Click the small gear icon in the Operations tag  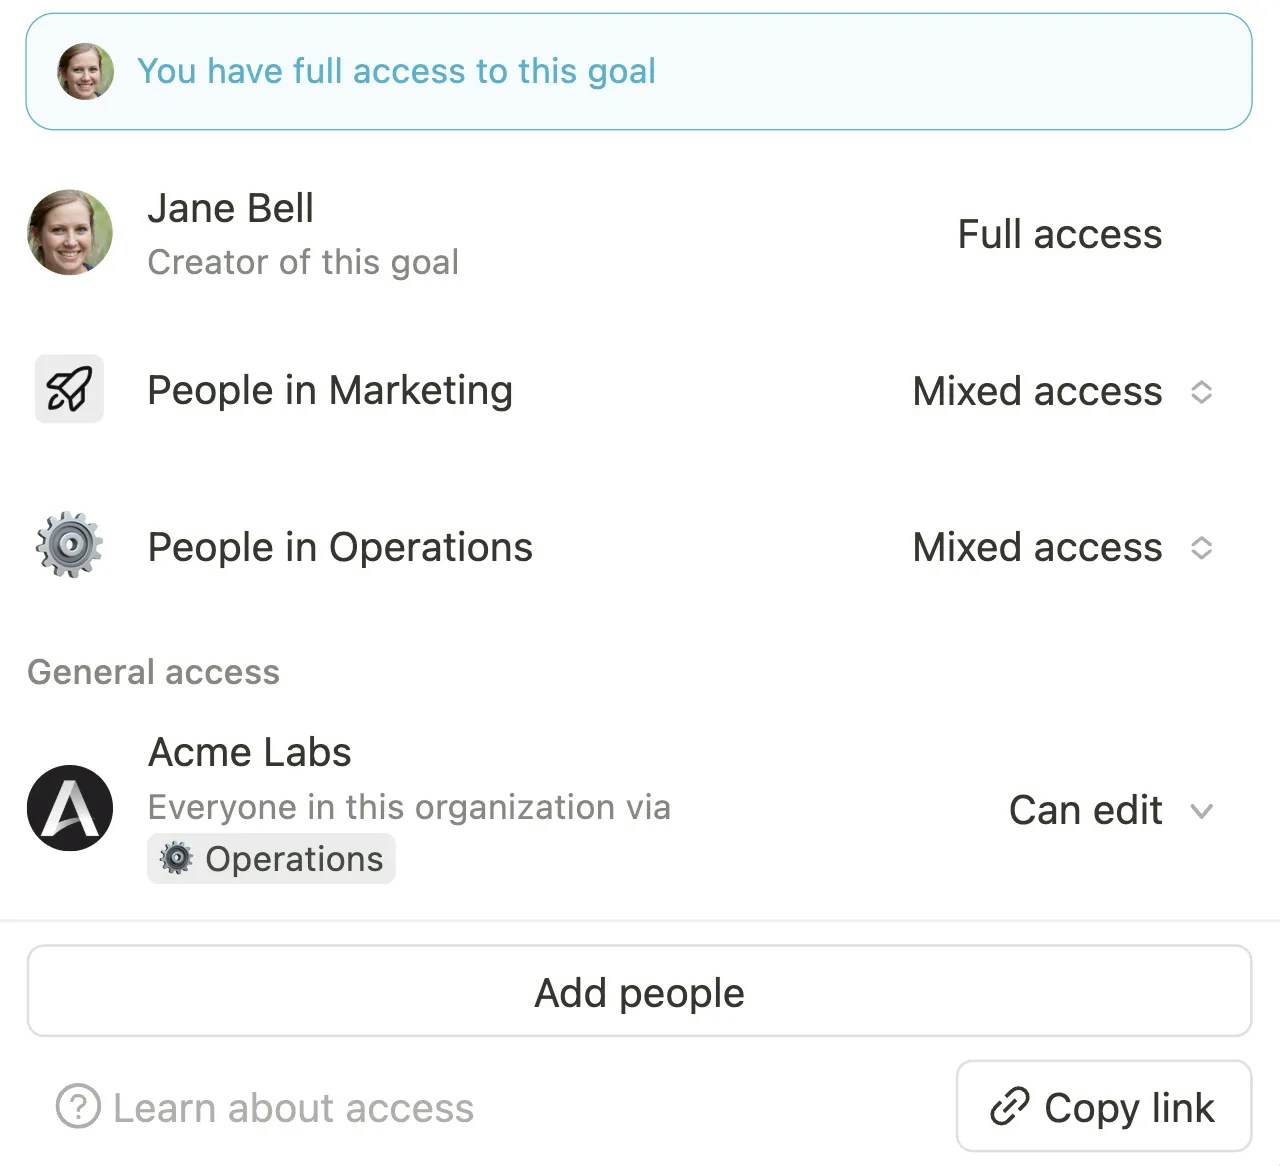(x=176, y=858)
